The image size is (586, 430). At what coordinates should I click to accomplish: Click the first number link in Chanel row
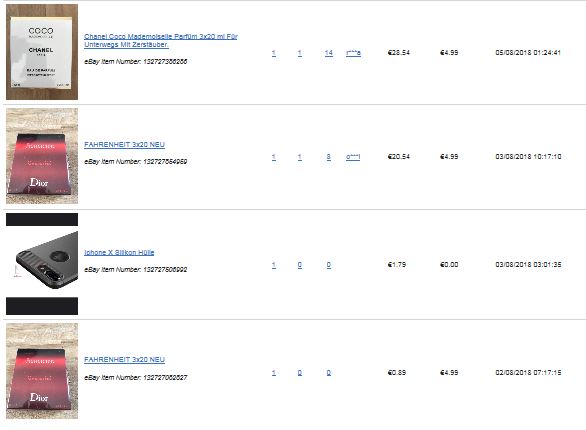click(x=274, y=53)
